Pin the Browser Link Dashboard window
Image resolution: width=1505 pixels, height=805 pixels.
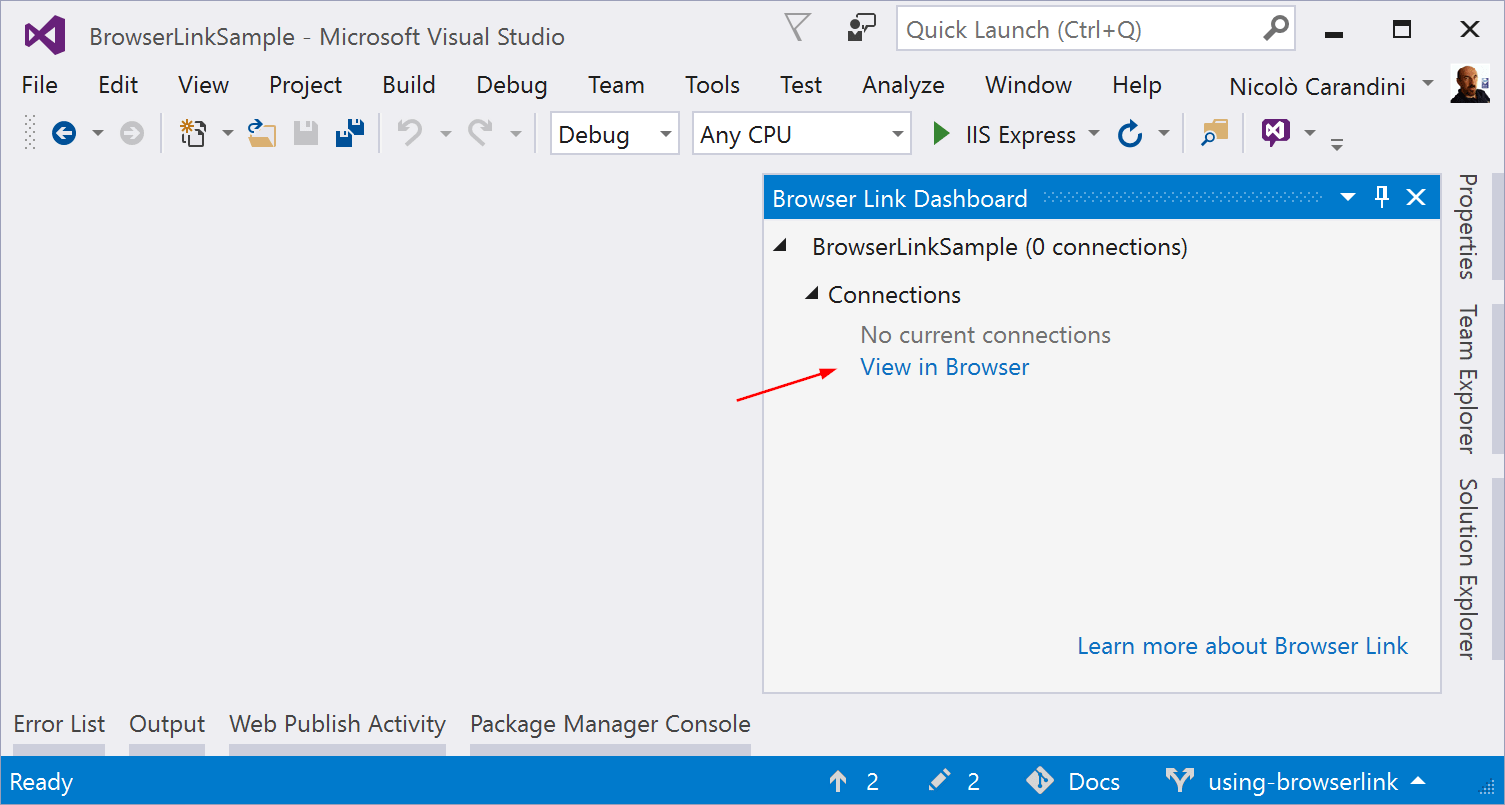point(1381,197)
